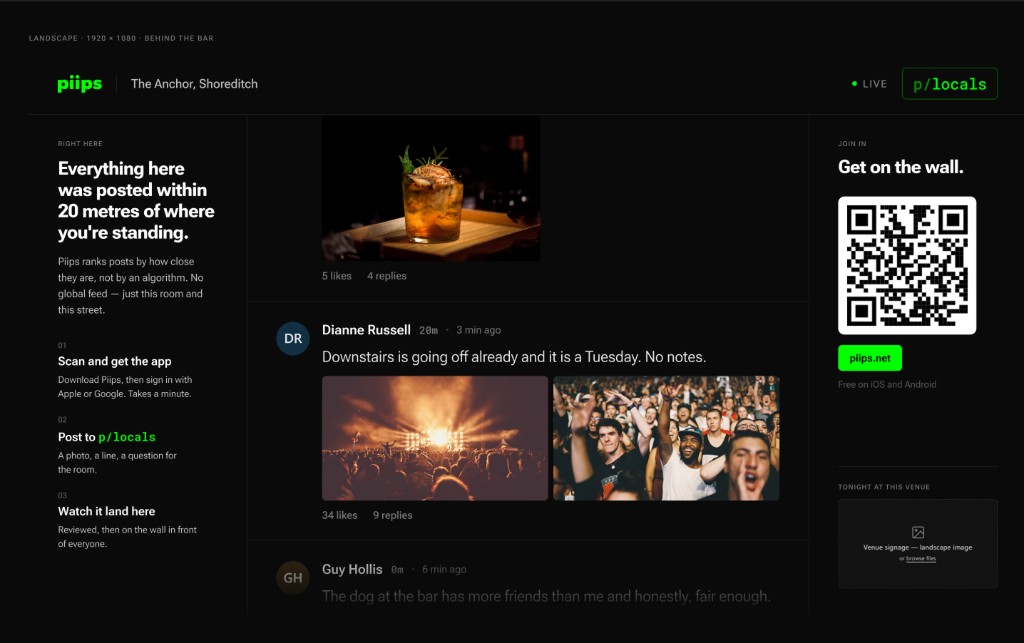Image resolution: width=1024 pixels, height=643 pixels.
Task: Open Dianne Russell's profile name
Action: (366, 330)
